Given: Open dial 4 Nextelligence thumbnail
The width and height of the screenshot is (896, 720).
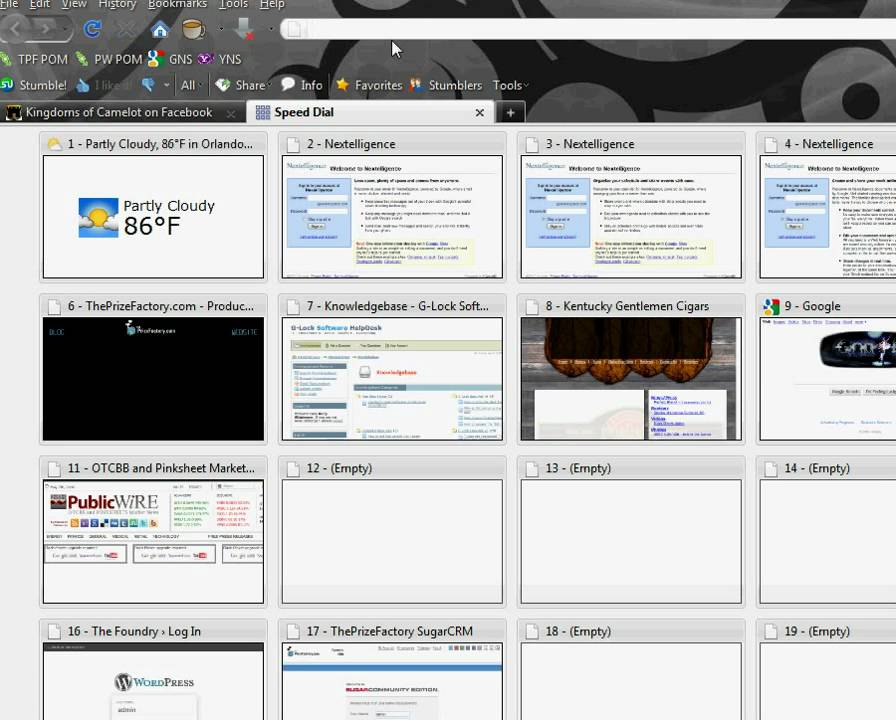Looking at the screenshot, I should coord(828,217).
